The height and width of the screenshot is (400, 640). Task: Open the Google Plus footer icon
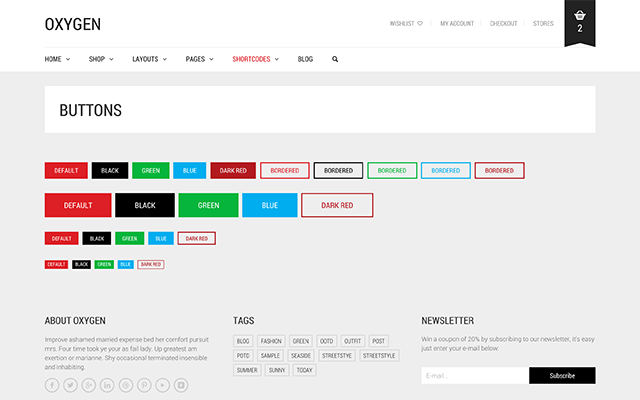coord(89,385)
